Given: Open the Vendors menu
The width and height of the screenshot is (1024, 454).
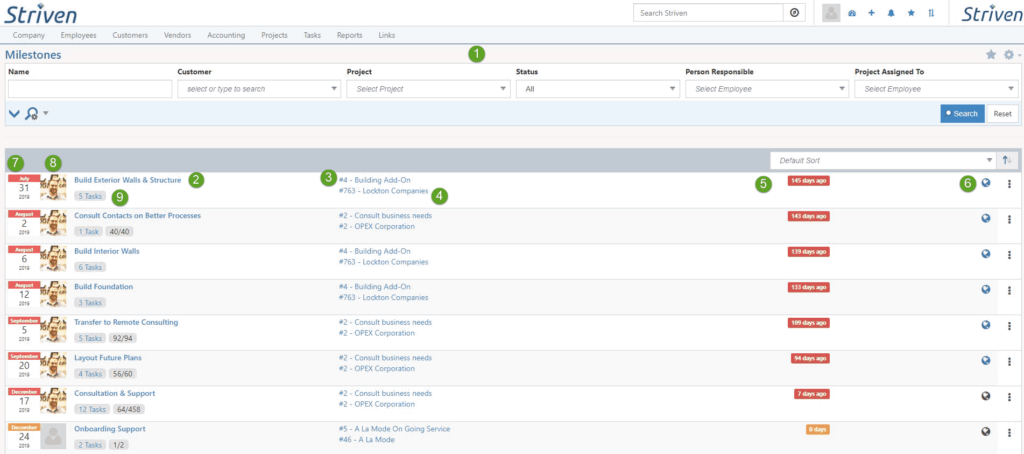Looking at the screenshot, I should (x=178, y=35).
